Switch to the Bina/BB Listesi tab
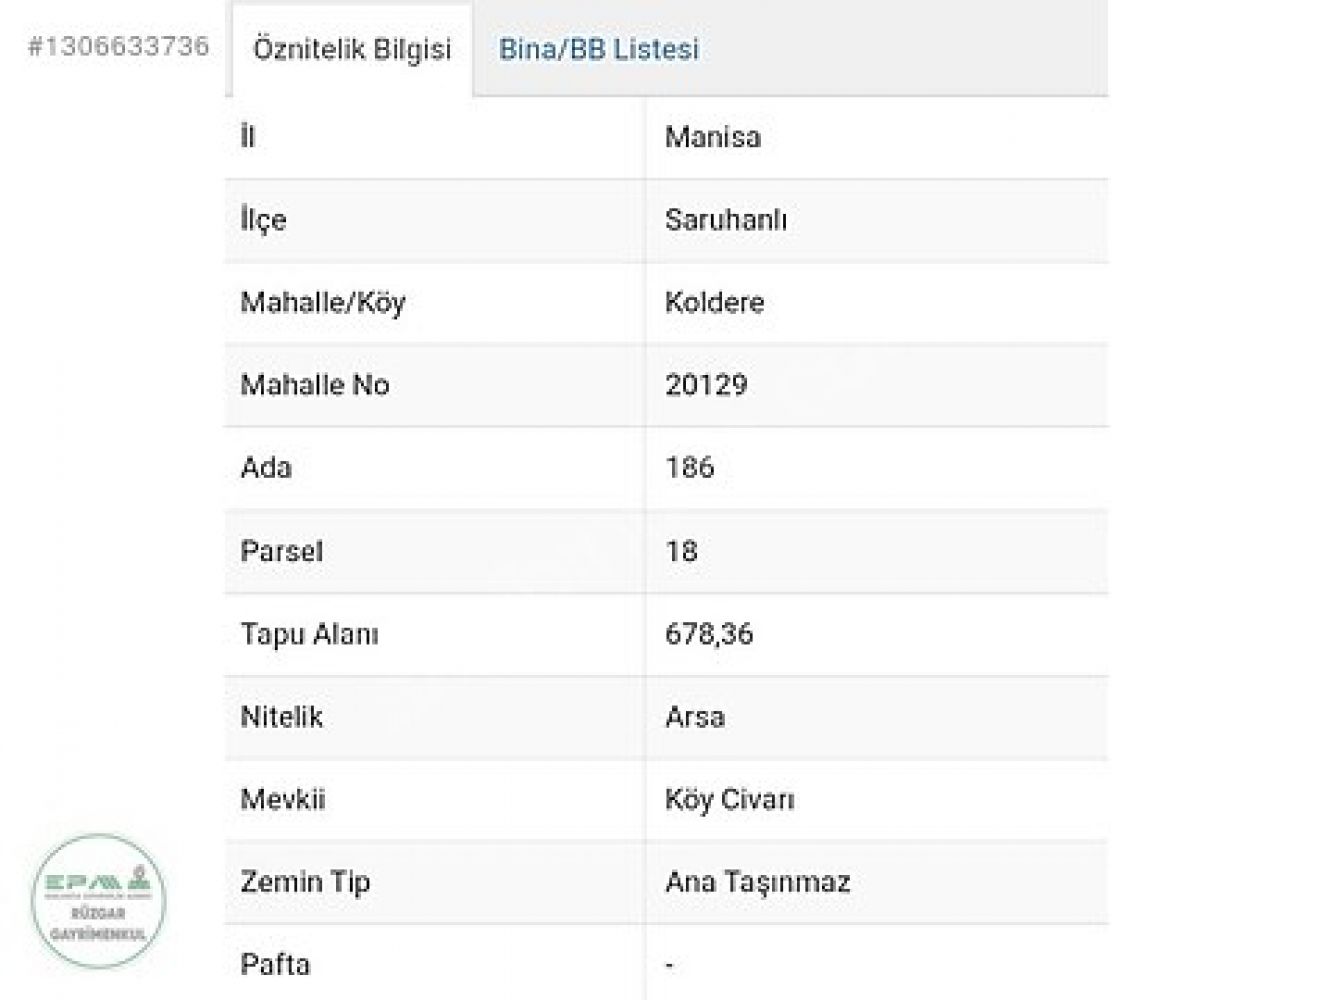The image size is (1333, 1000). [598, 49]
